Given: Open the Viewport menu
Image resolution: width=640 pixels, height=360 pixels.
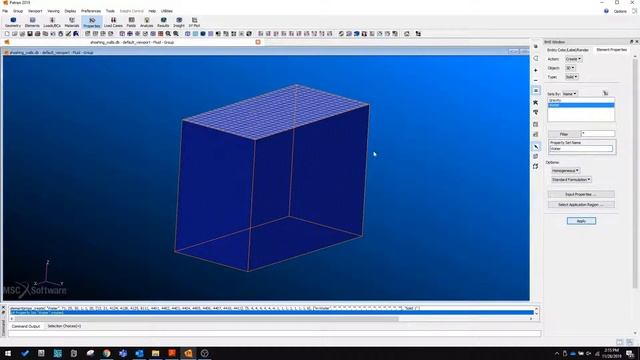Looking at the screenshot, I should tap(35, 11).
